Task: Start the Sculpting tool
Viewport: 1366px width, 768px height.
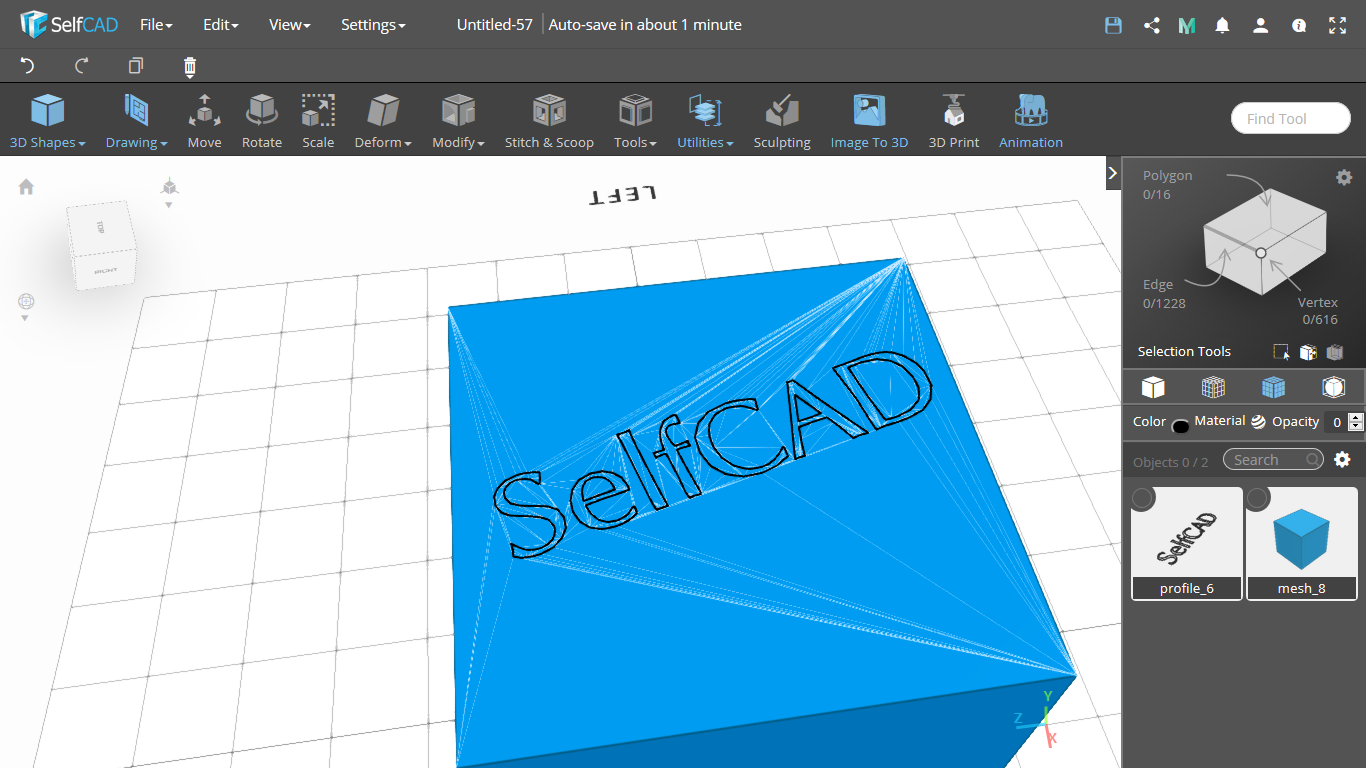Action: [x=782, y=122]
